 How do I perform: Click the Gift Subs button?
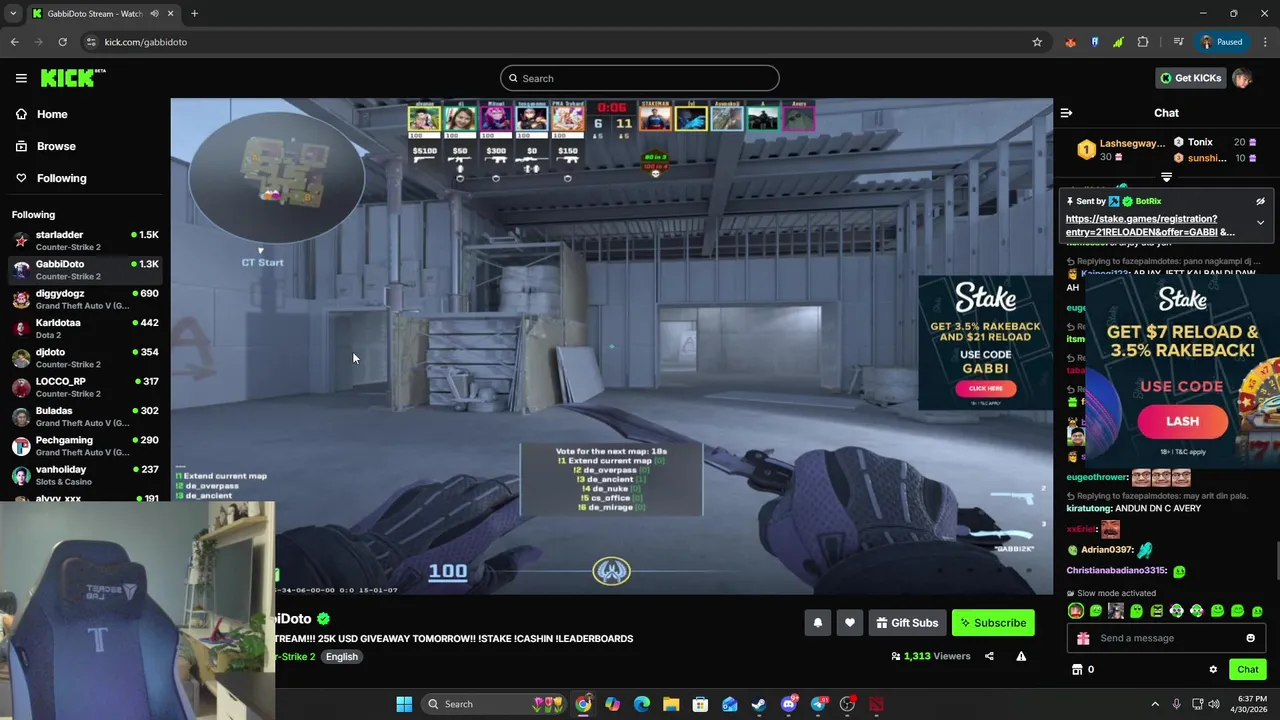(907, 623)
